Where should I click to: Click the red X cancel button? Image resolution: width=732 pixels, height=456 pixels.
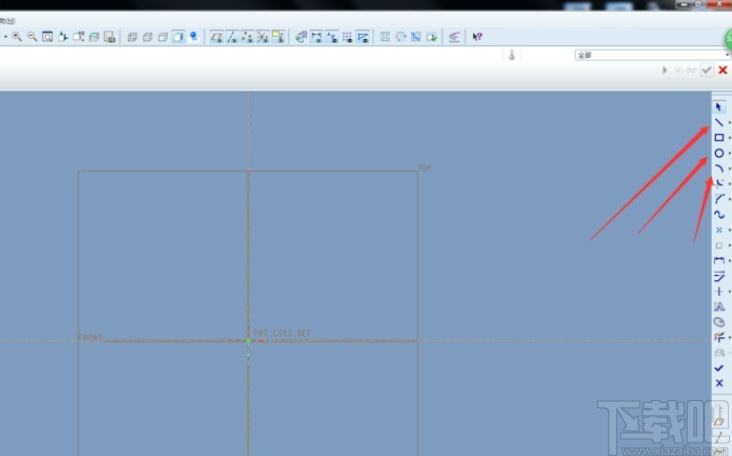pyautogui.click(x=723, y=70)
